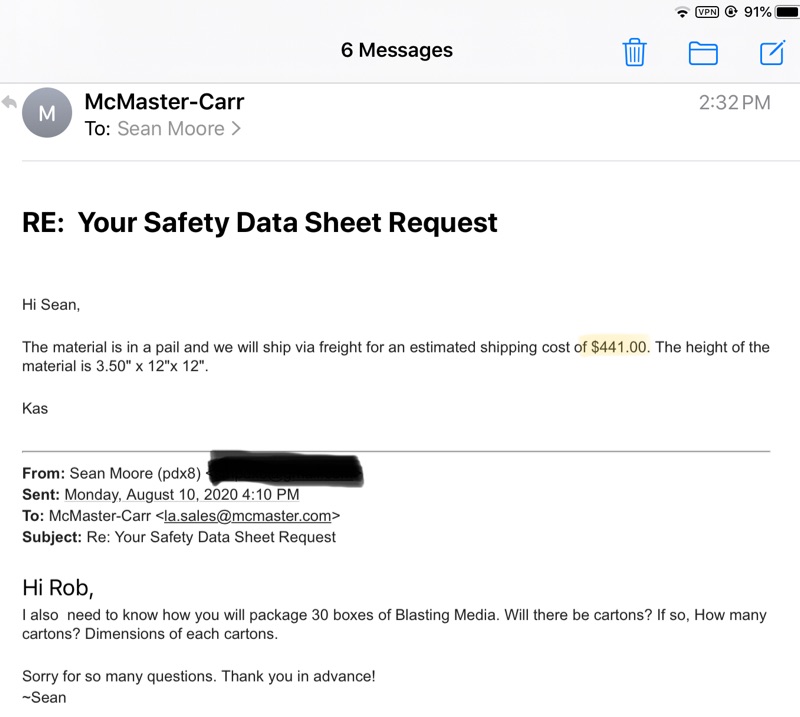Open the move-to-folder icon

point(703,52)
